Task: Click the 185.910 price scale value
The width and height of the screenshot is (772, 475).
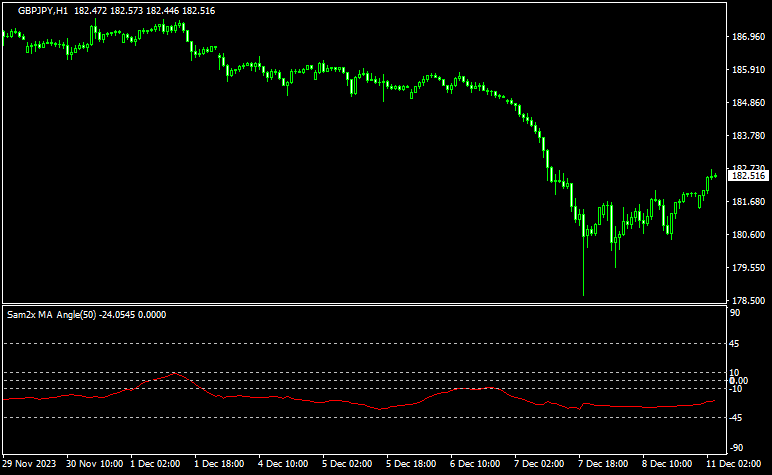Action: (748, 70)
